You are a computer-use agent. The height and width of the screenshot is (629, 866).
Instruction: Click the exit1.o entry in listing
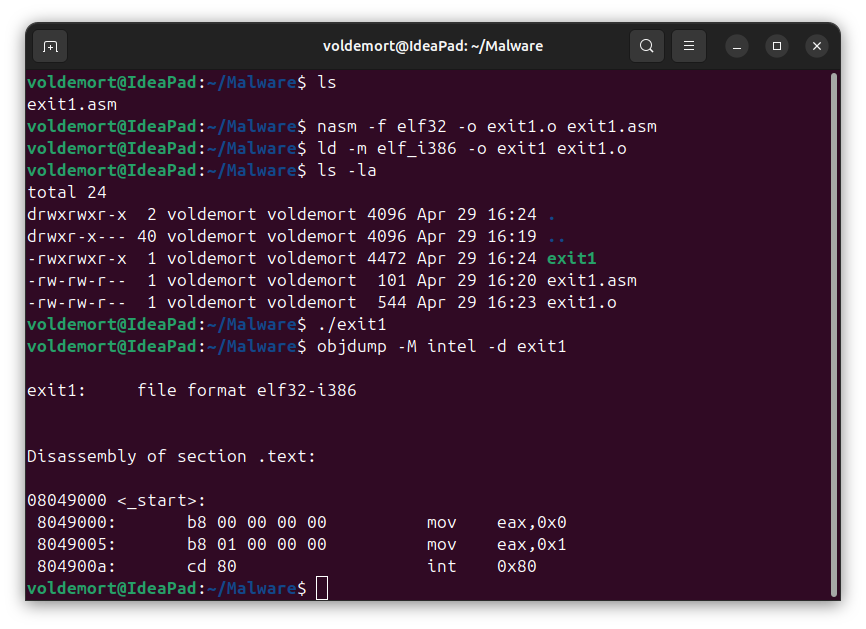[582, 303]
